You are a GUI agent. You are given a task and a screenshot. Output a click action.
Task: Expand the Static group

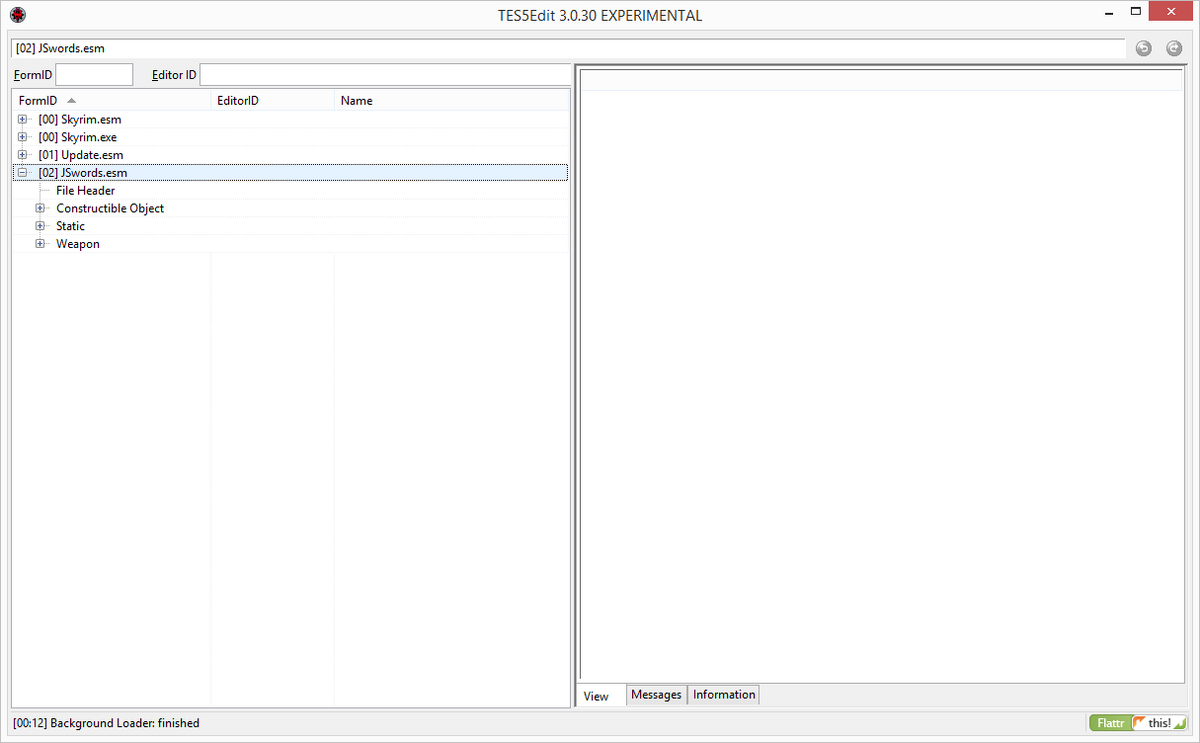[41, 227]
